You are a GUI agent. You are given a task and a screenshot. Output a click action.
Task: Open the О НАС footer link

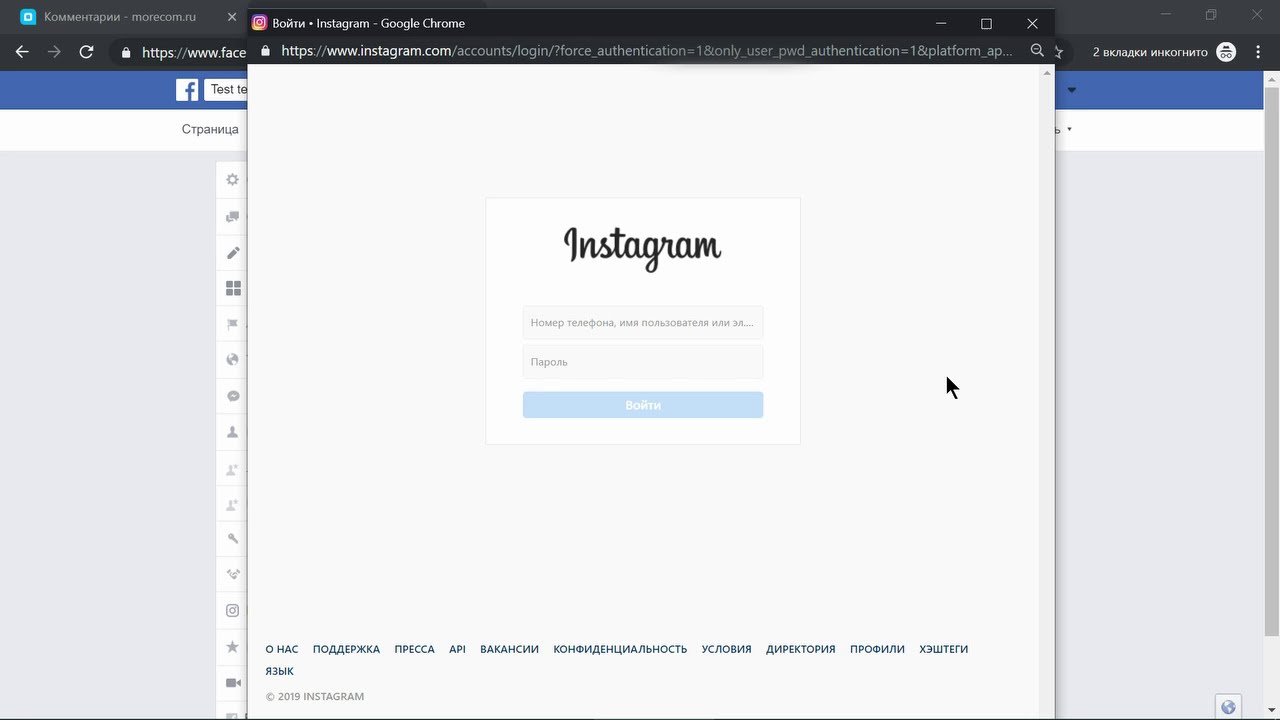pyautogui.click(x=282, y=649)
